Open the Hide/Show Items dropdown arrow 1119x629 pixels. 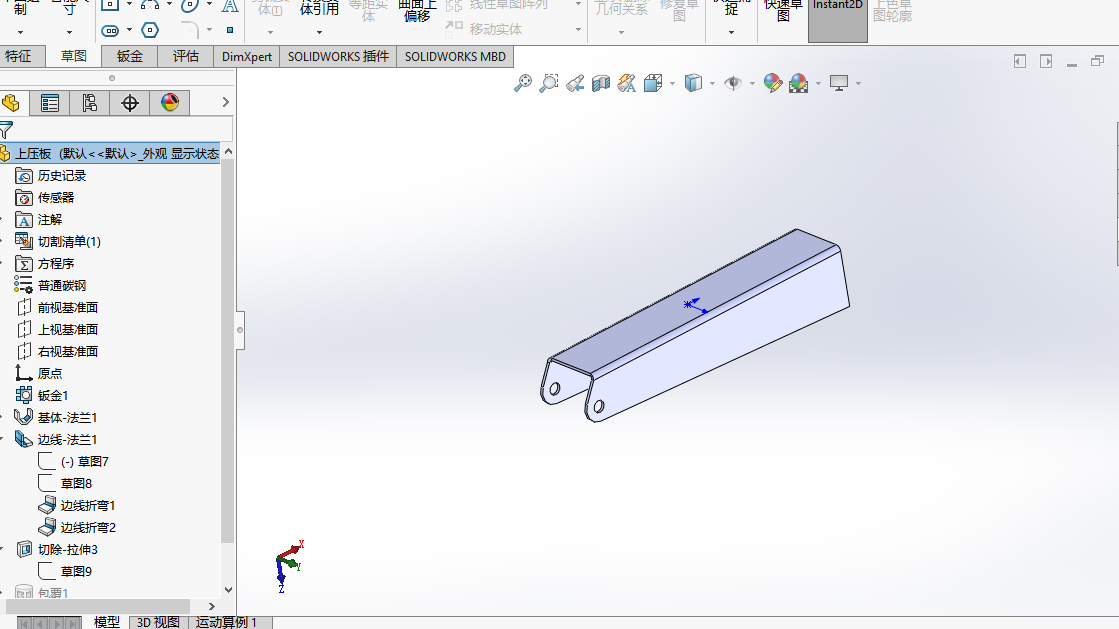click(752, 84)
